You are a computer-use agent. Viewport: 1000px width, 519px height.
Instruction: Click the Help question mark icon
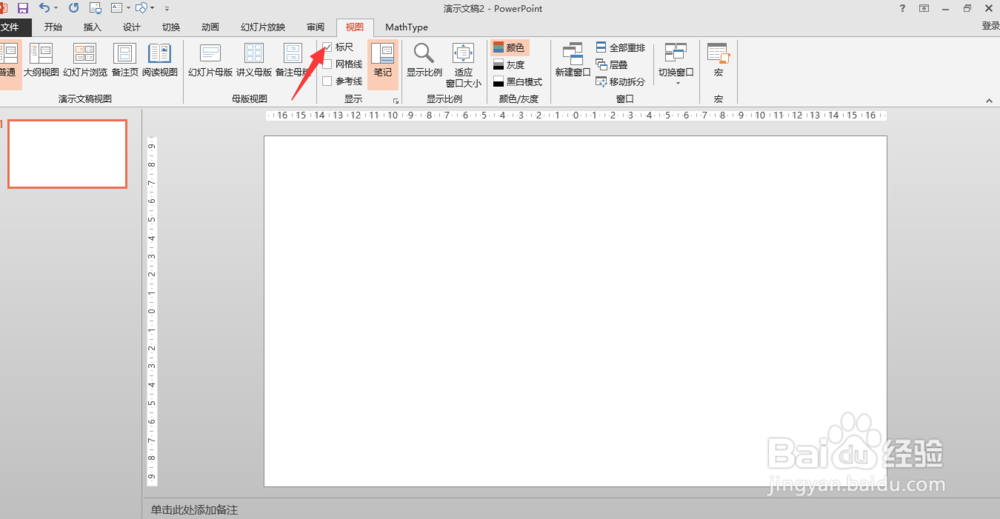(902, 8)
